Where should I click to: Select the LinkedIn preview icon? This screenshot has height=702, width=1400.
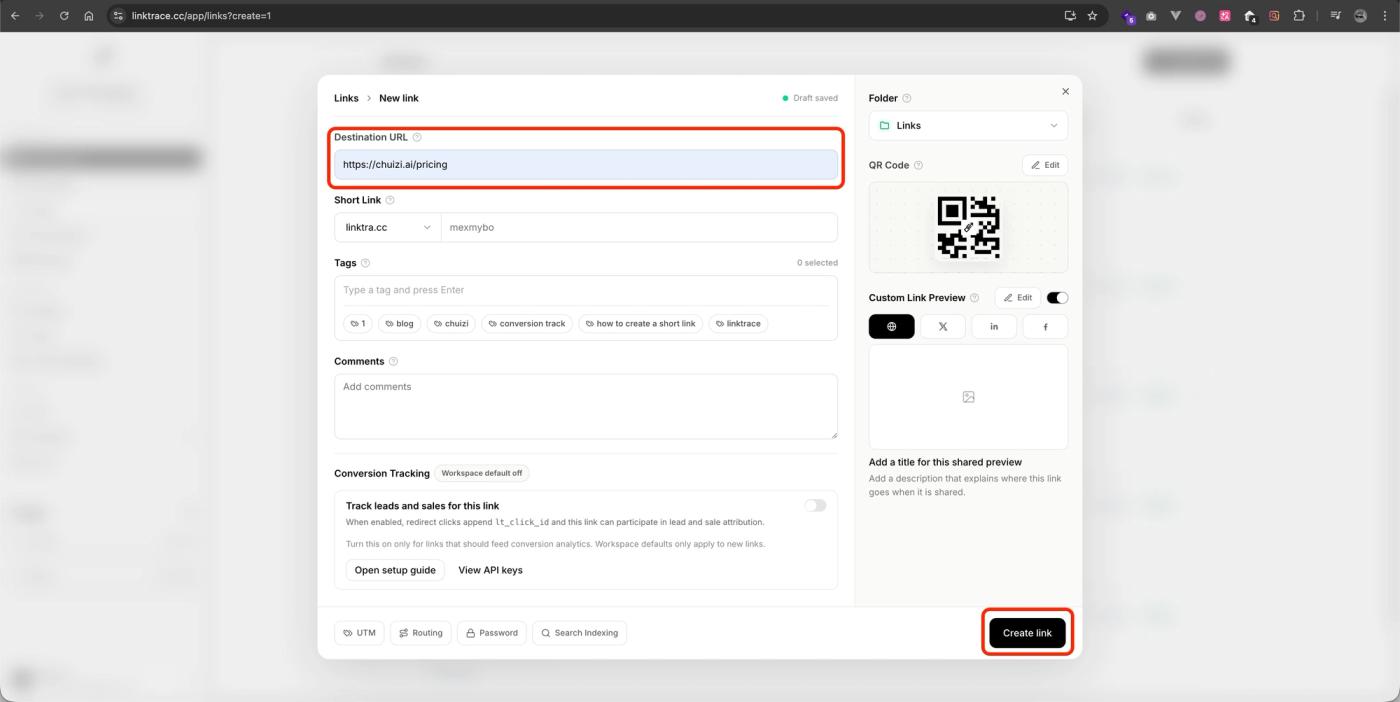(993, 325)
